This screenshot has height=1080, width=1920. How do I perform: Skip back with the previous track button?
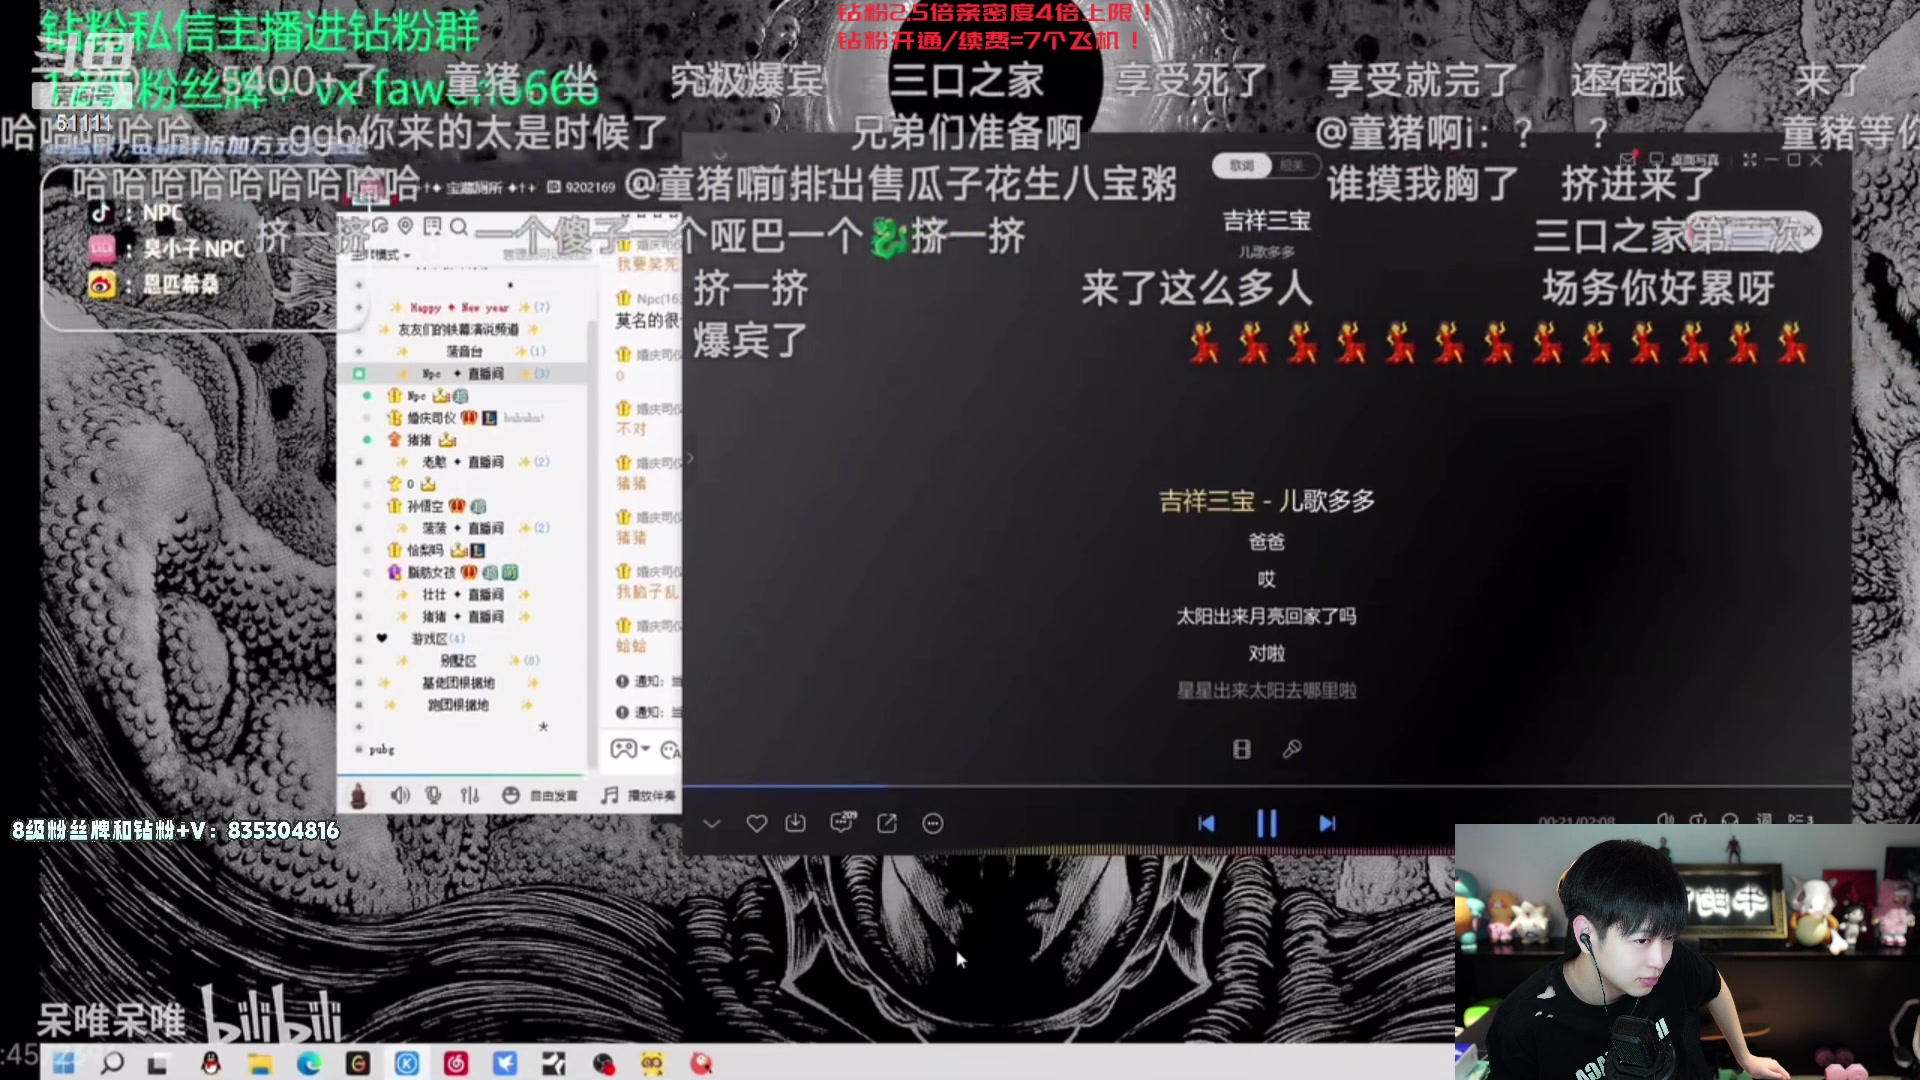click(1207, 823)
